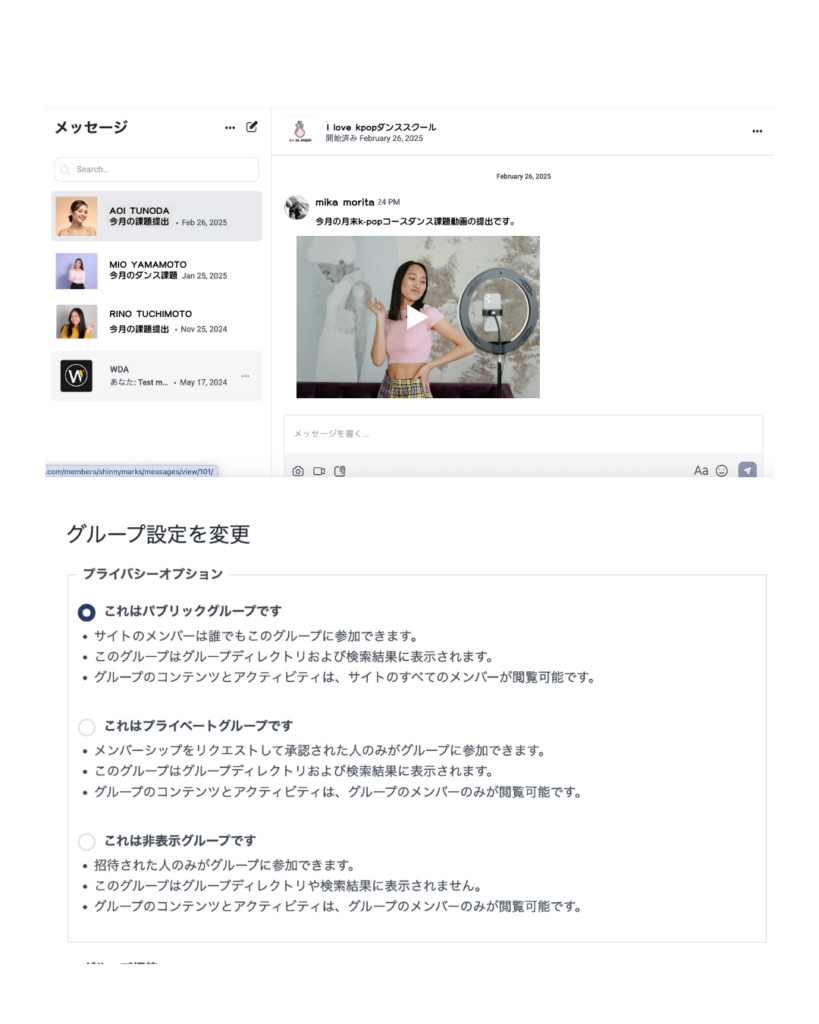Toggle the Aa text formatting option
This screenshot has height=1024, width=819.
[x=701, y=471]
